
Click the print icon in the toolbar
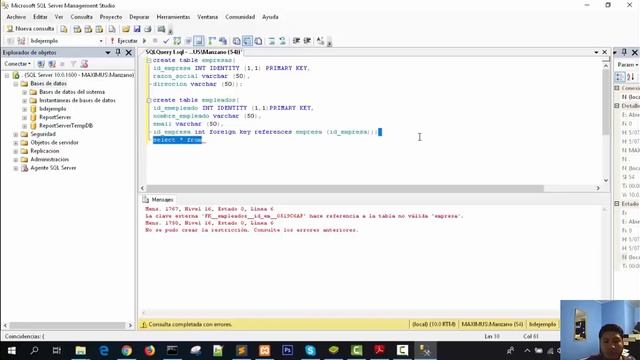(x=148, y=29)
